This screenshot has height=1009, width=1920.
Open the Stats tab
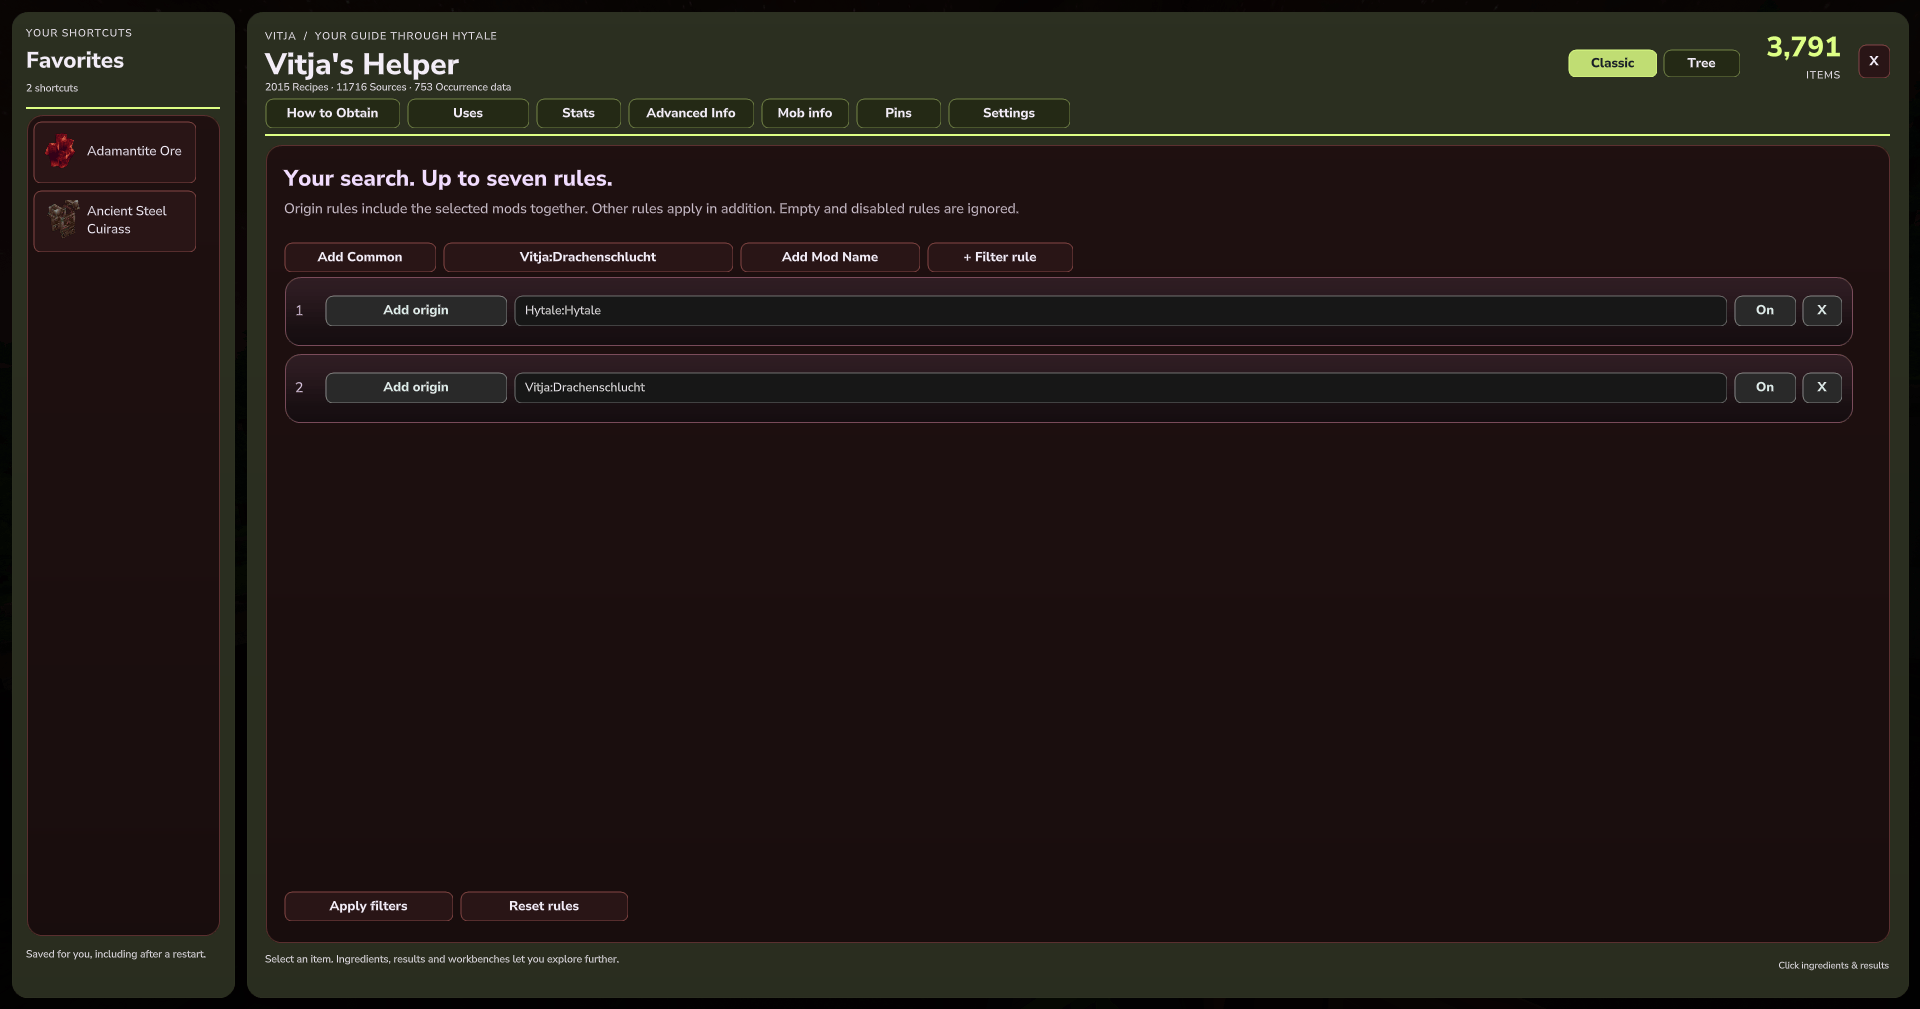point(578,113)
